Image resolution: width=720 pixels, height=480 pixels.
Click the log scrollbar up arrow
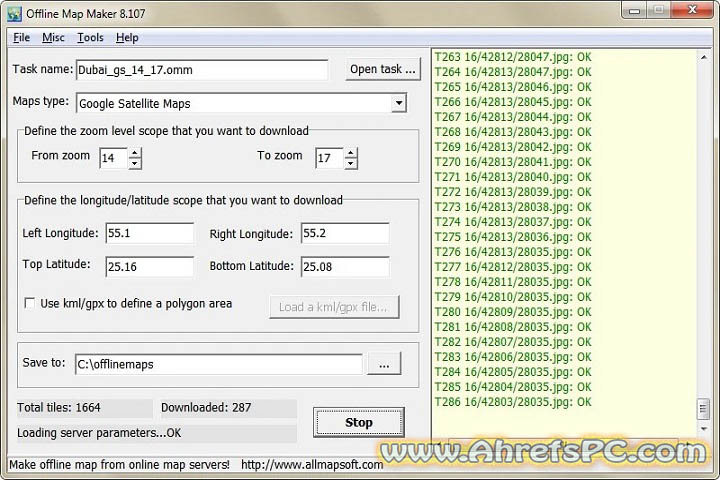703,57
